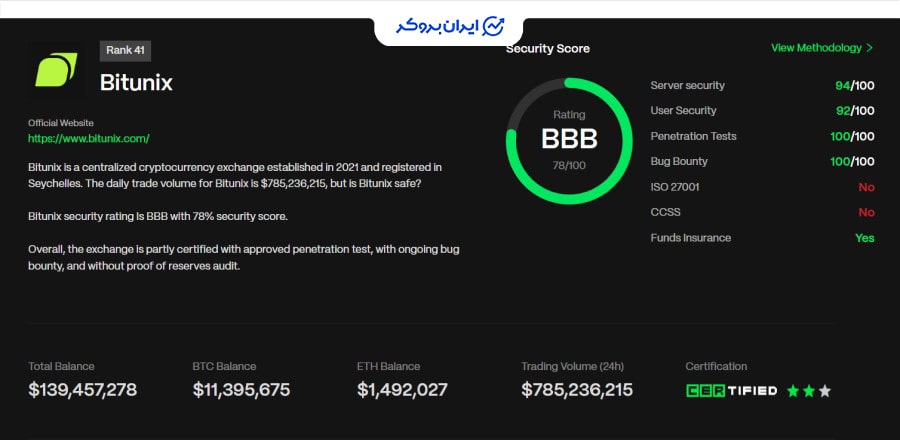Click the BBB rating progress ring
900x440 pixels.
[x=569, y=141]
